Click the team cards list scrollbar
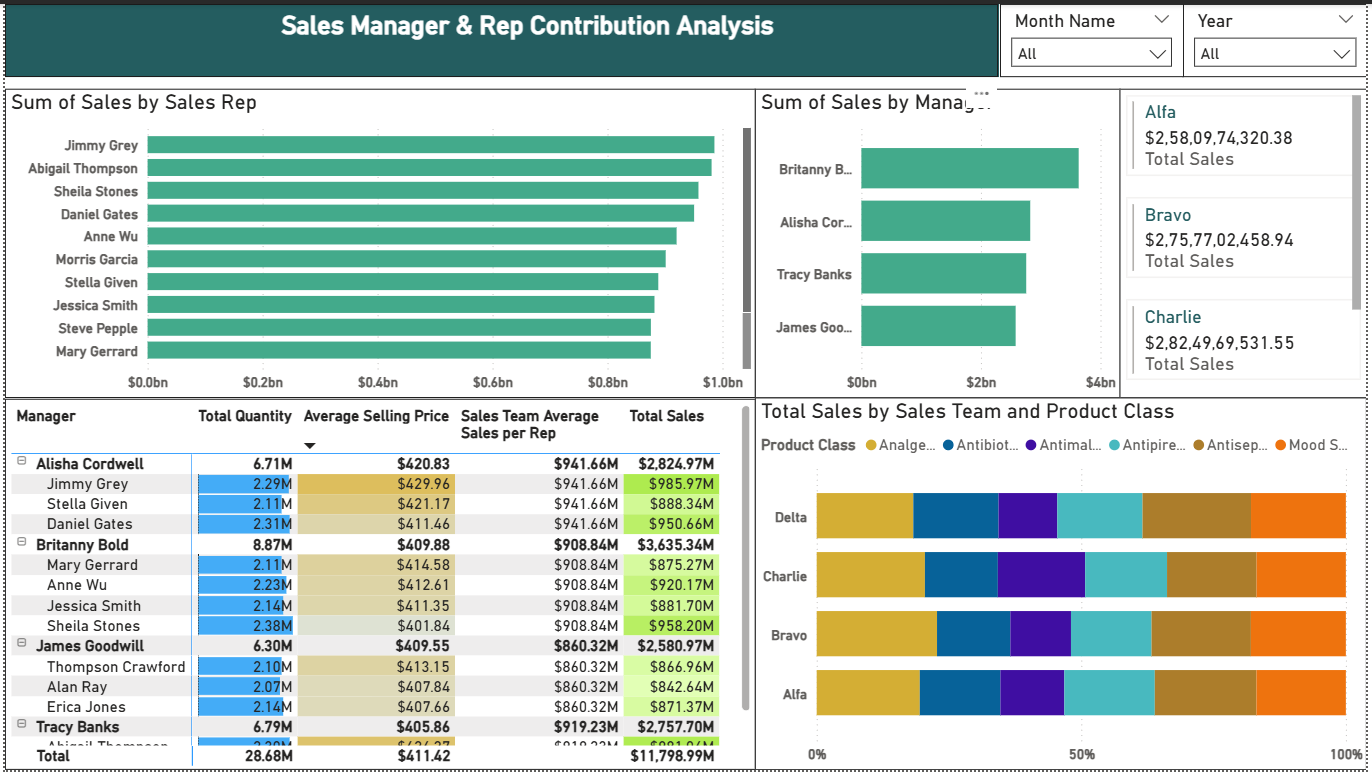Screen dimensions: 1372x773 click(1357, 200)
